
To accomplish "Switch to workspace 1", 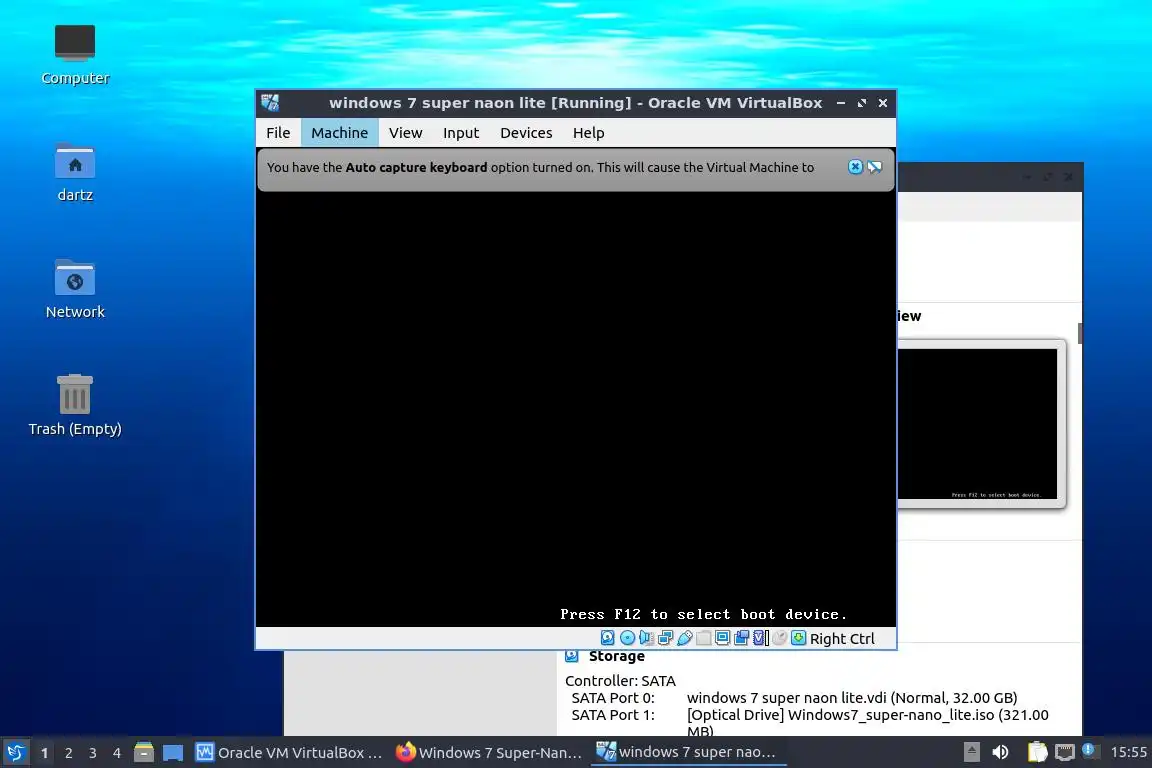I will [45, 753].
